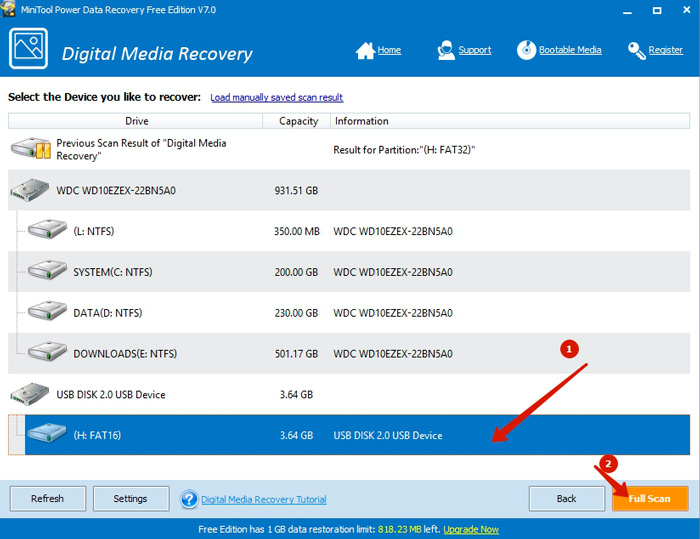Click the Back button
This screenshot has width=700, height=539.
(x=567, y=499)
